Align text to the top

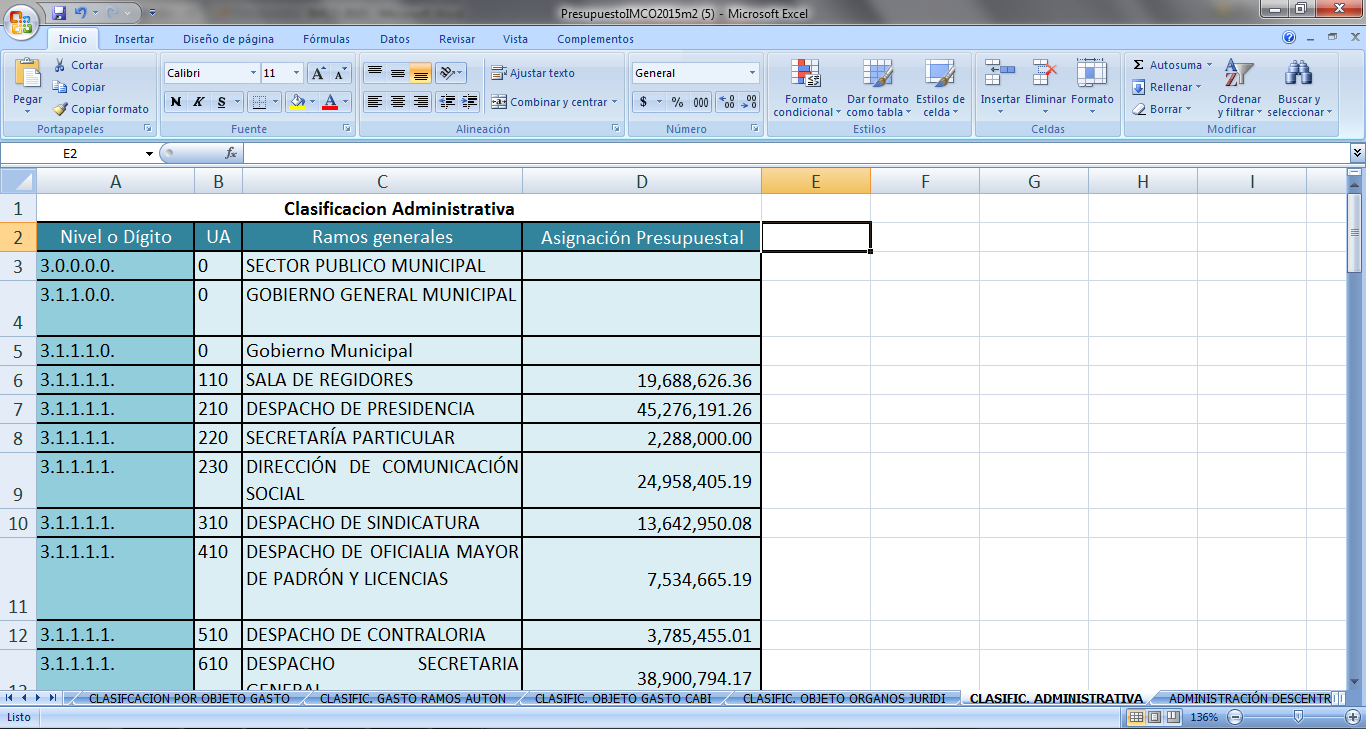375,73
